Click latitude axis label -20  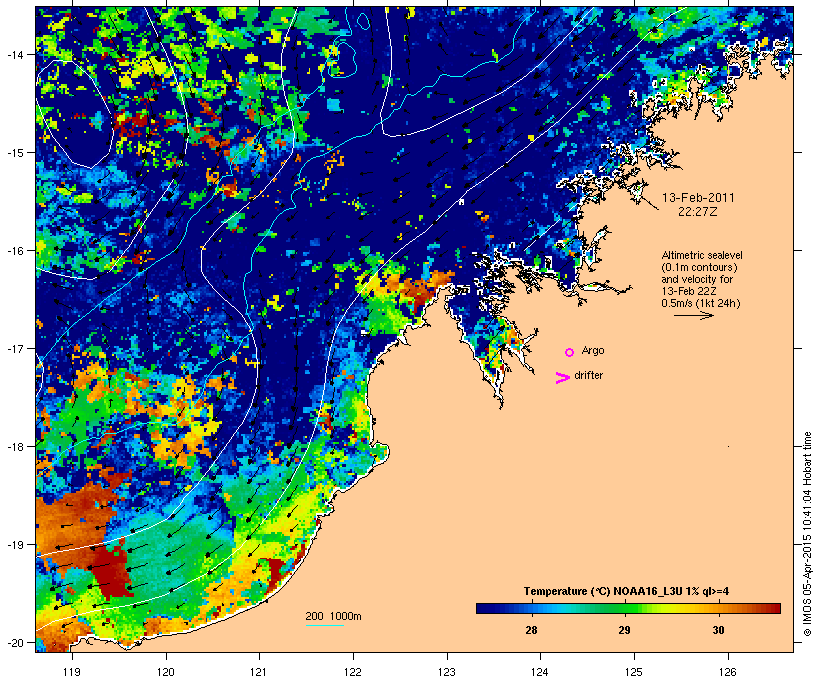14,642
